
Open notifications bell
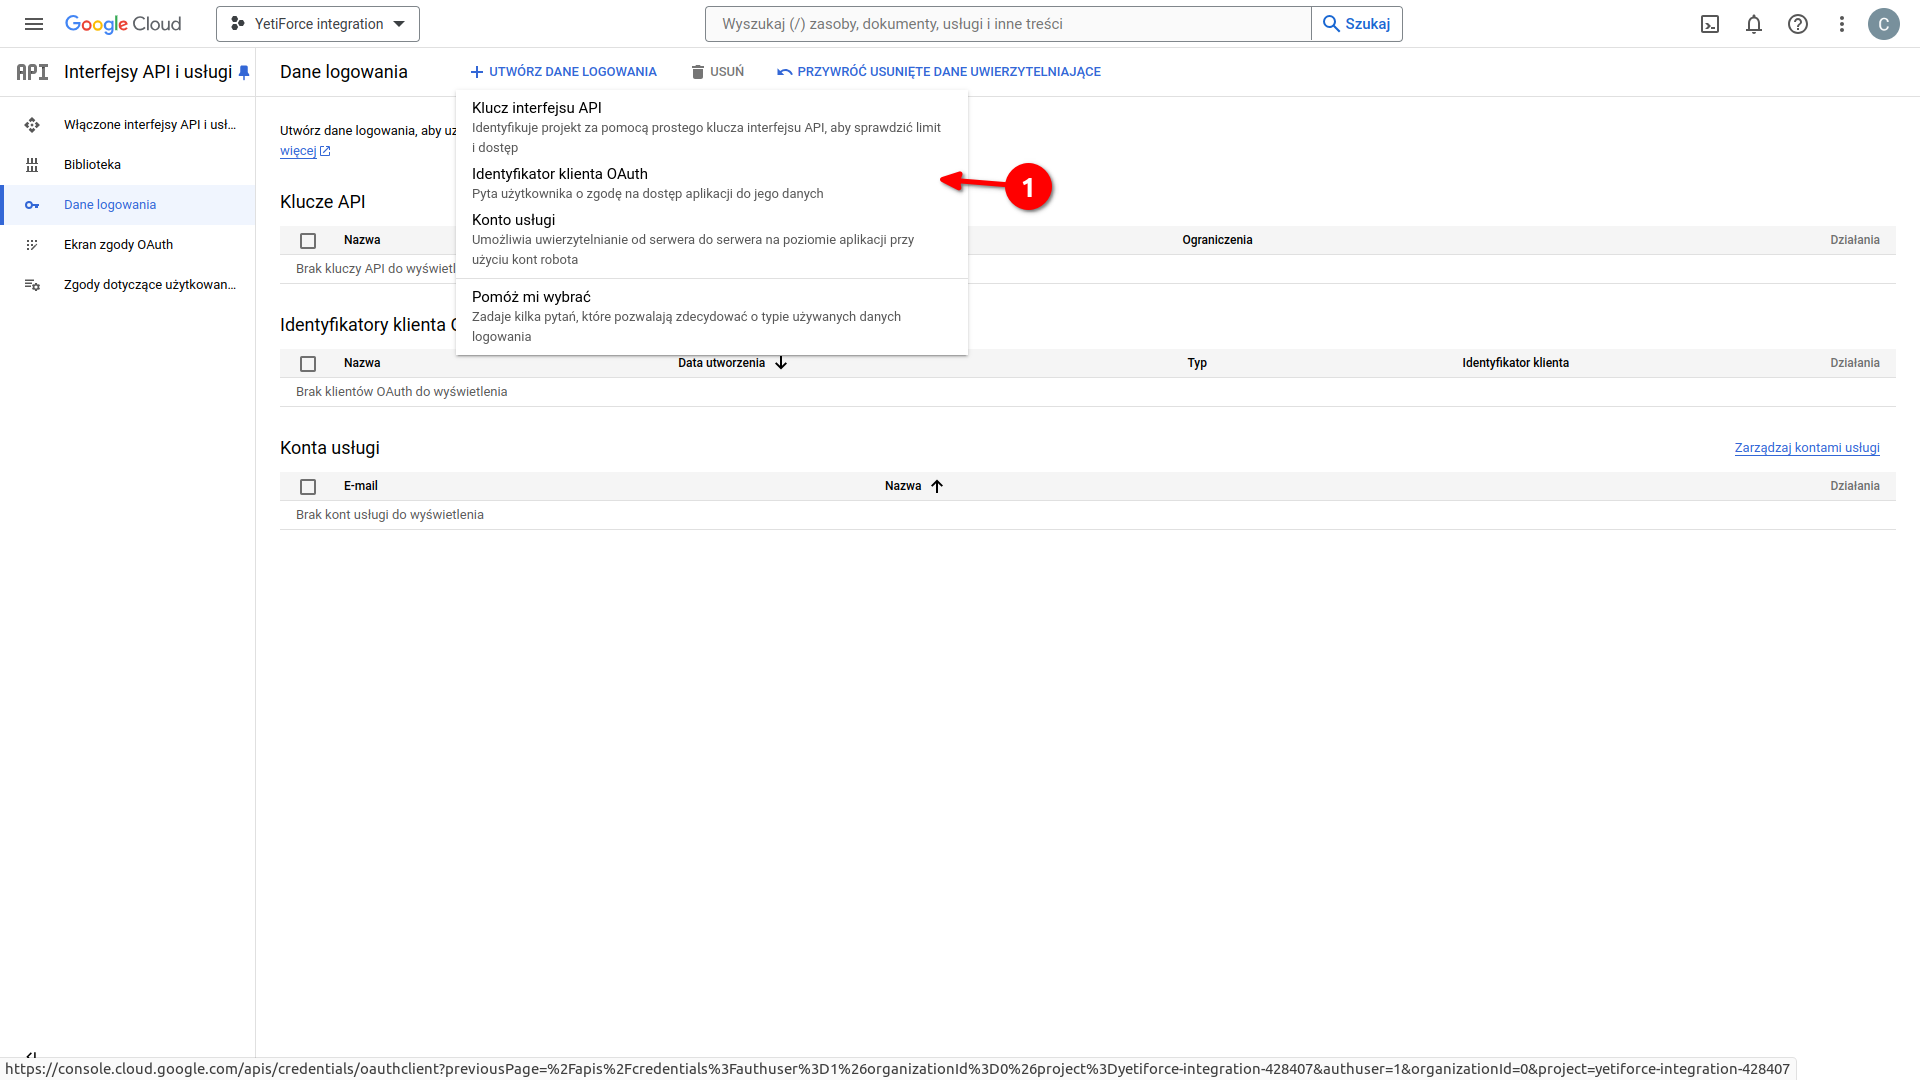point(1754,24)
